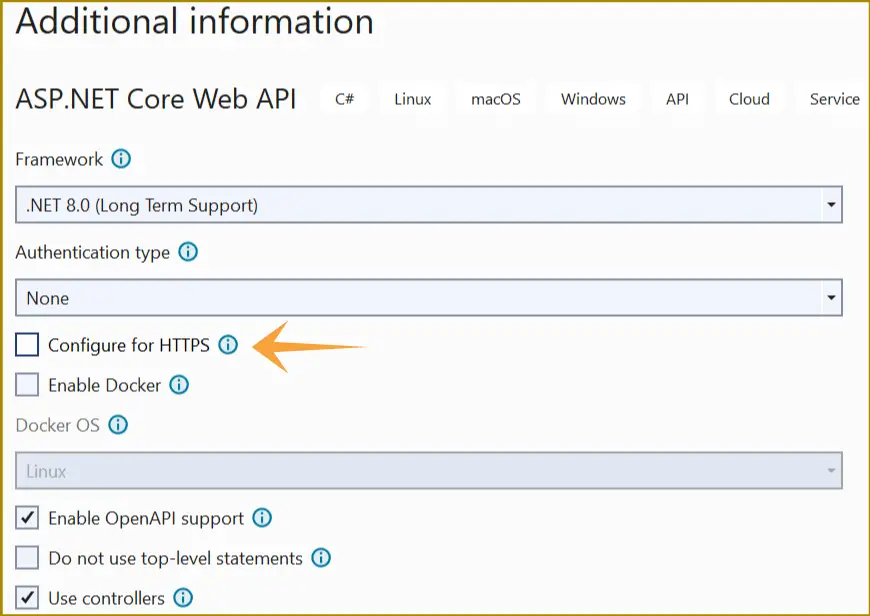Check Do not use top-level statements
Image resolution: width=870 pixels, height=616 pixels.
point(27,558)
